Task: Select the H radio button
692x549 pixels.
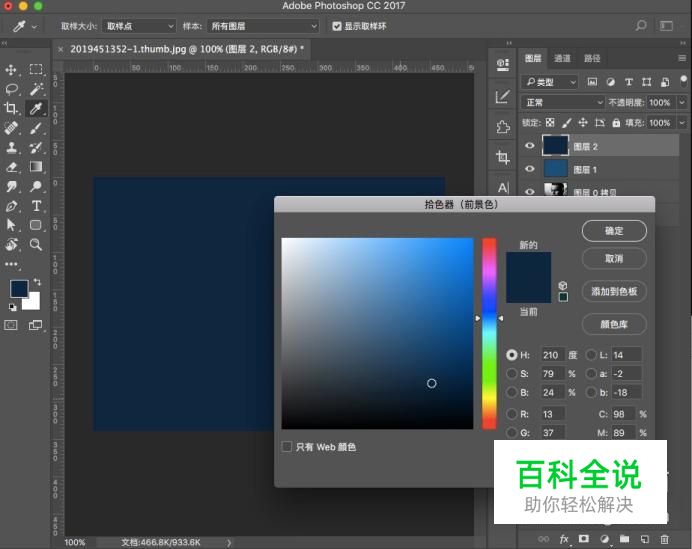Action: coord(511,355)
